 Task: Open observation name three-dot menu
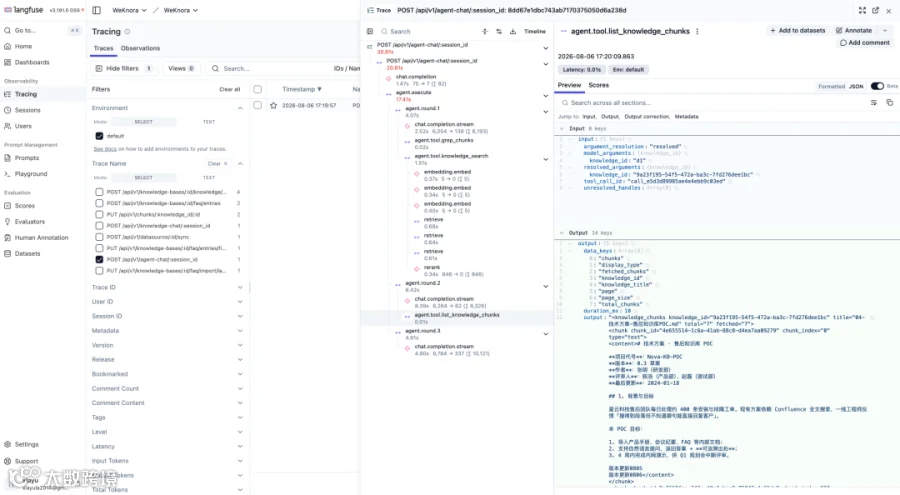[x=697, y=32]
